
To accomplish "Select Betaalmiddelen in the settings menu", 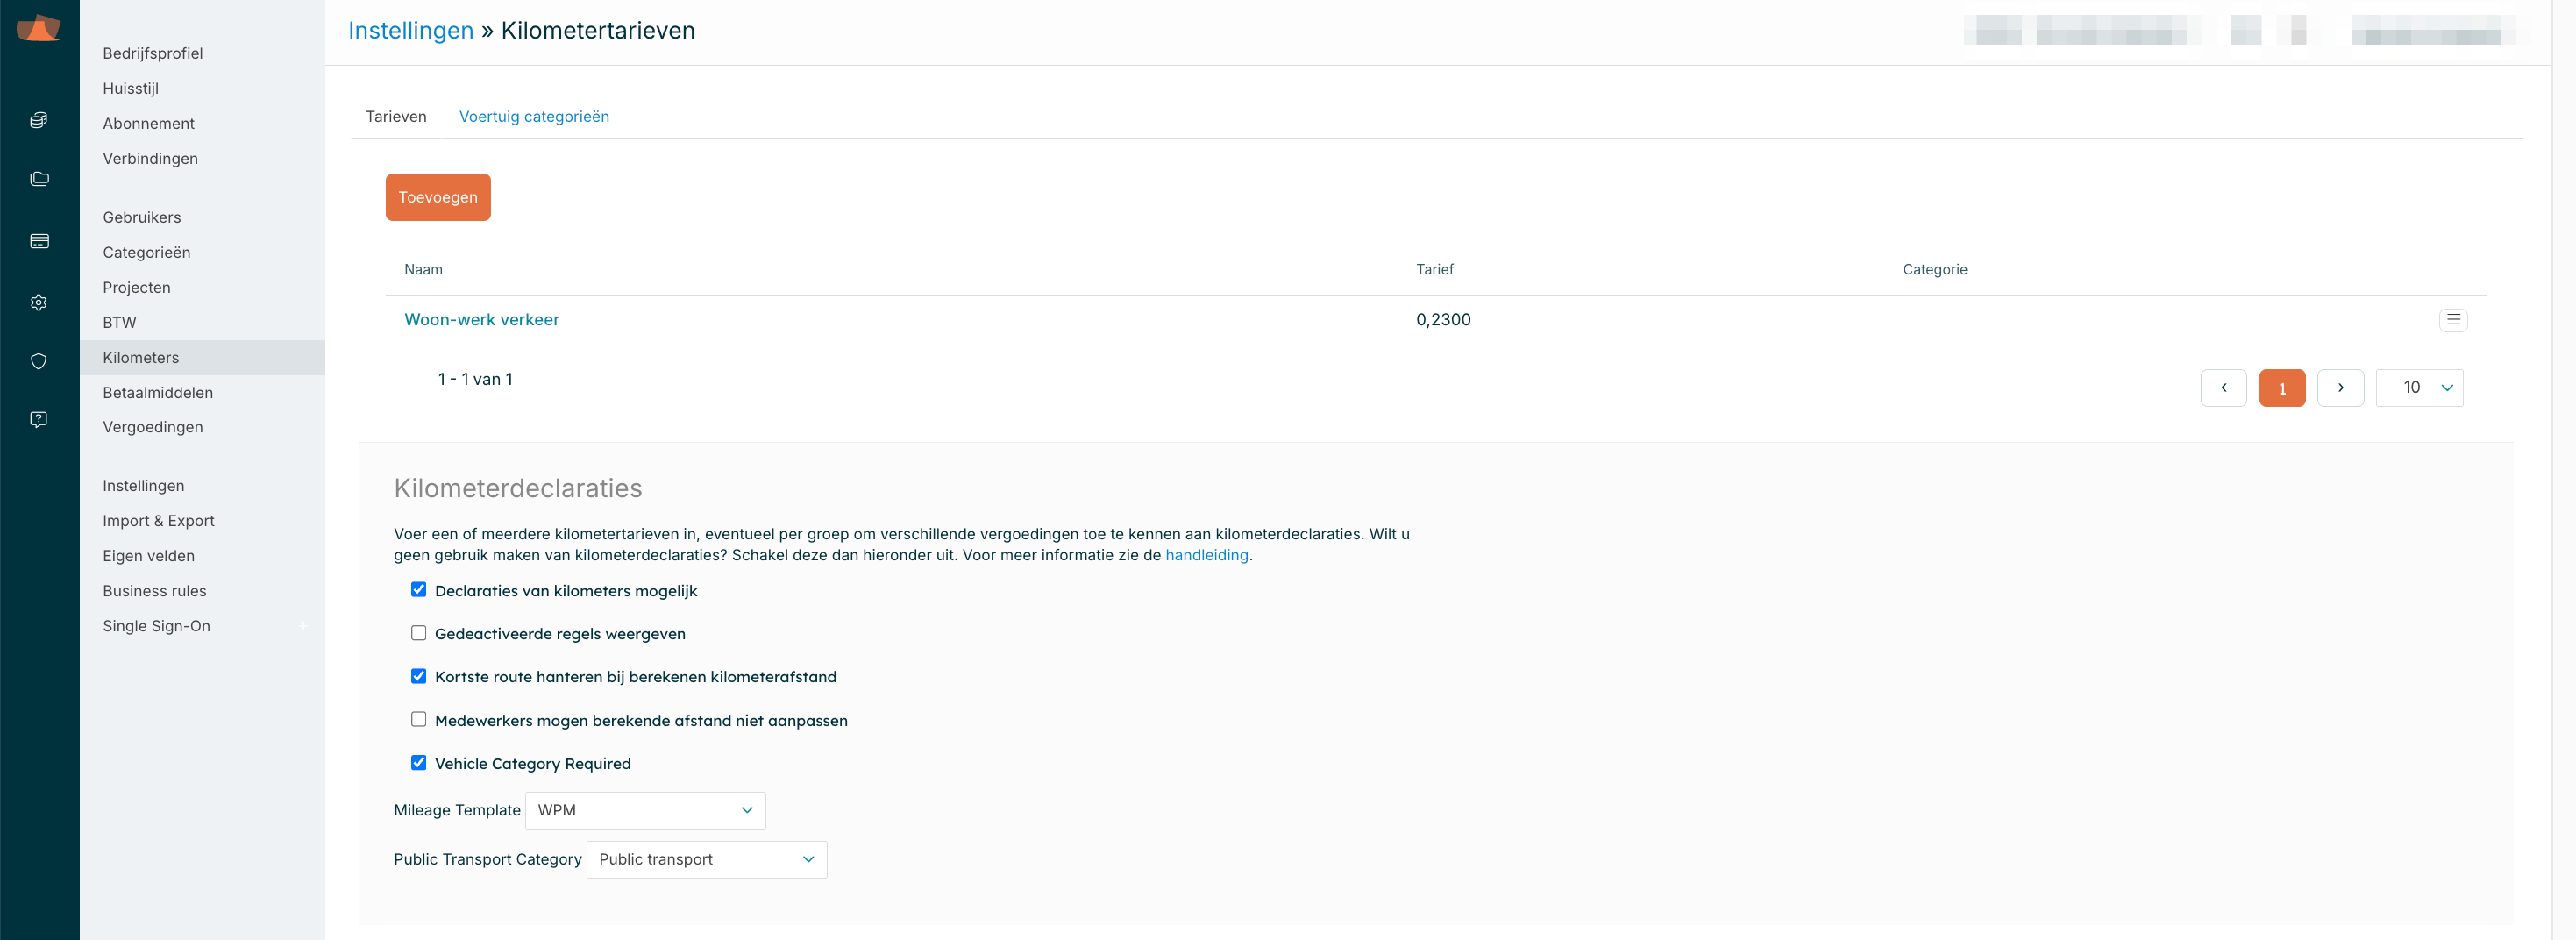I will (x=157, y=393).
